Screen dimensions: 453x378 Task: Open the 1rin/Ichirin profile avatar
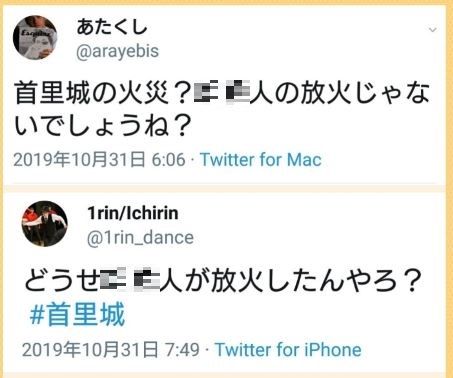tap(45, 224)
